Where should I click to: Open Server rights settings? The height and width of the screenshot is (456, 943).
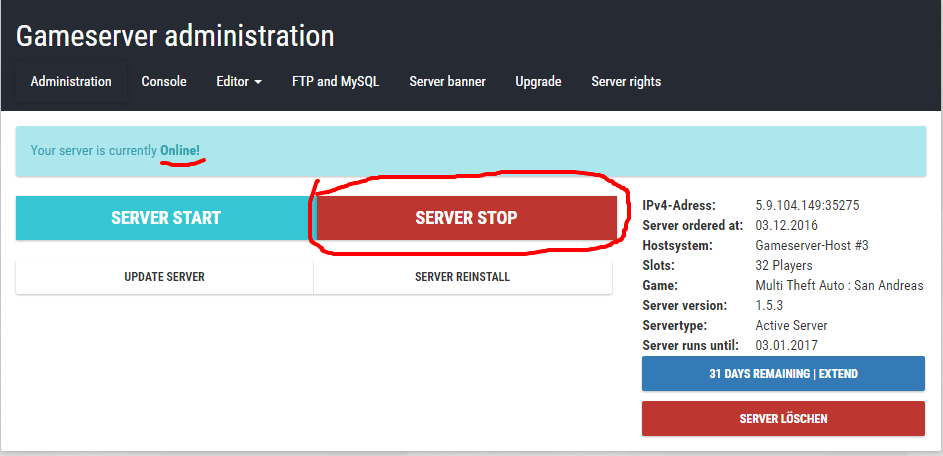626,82
